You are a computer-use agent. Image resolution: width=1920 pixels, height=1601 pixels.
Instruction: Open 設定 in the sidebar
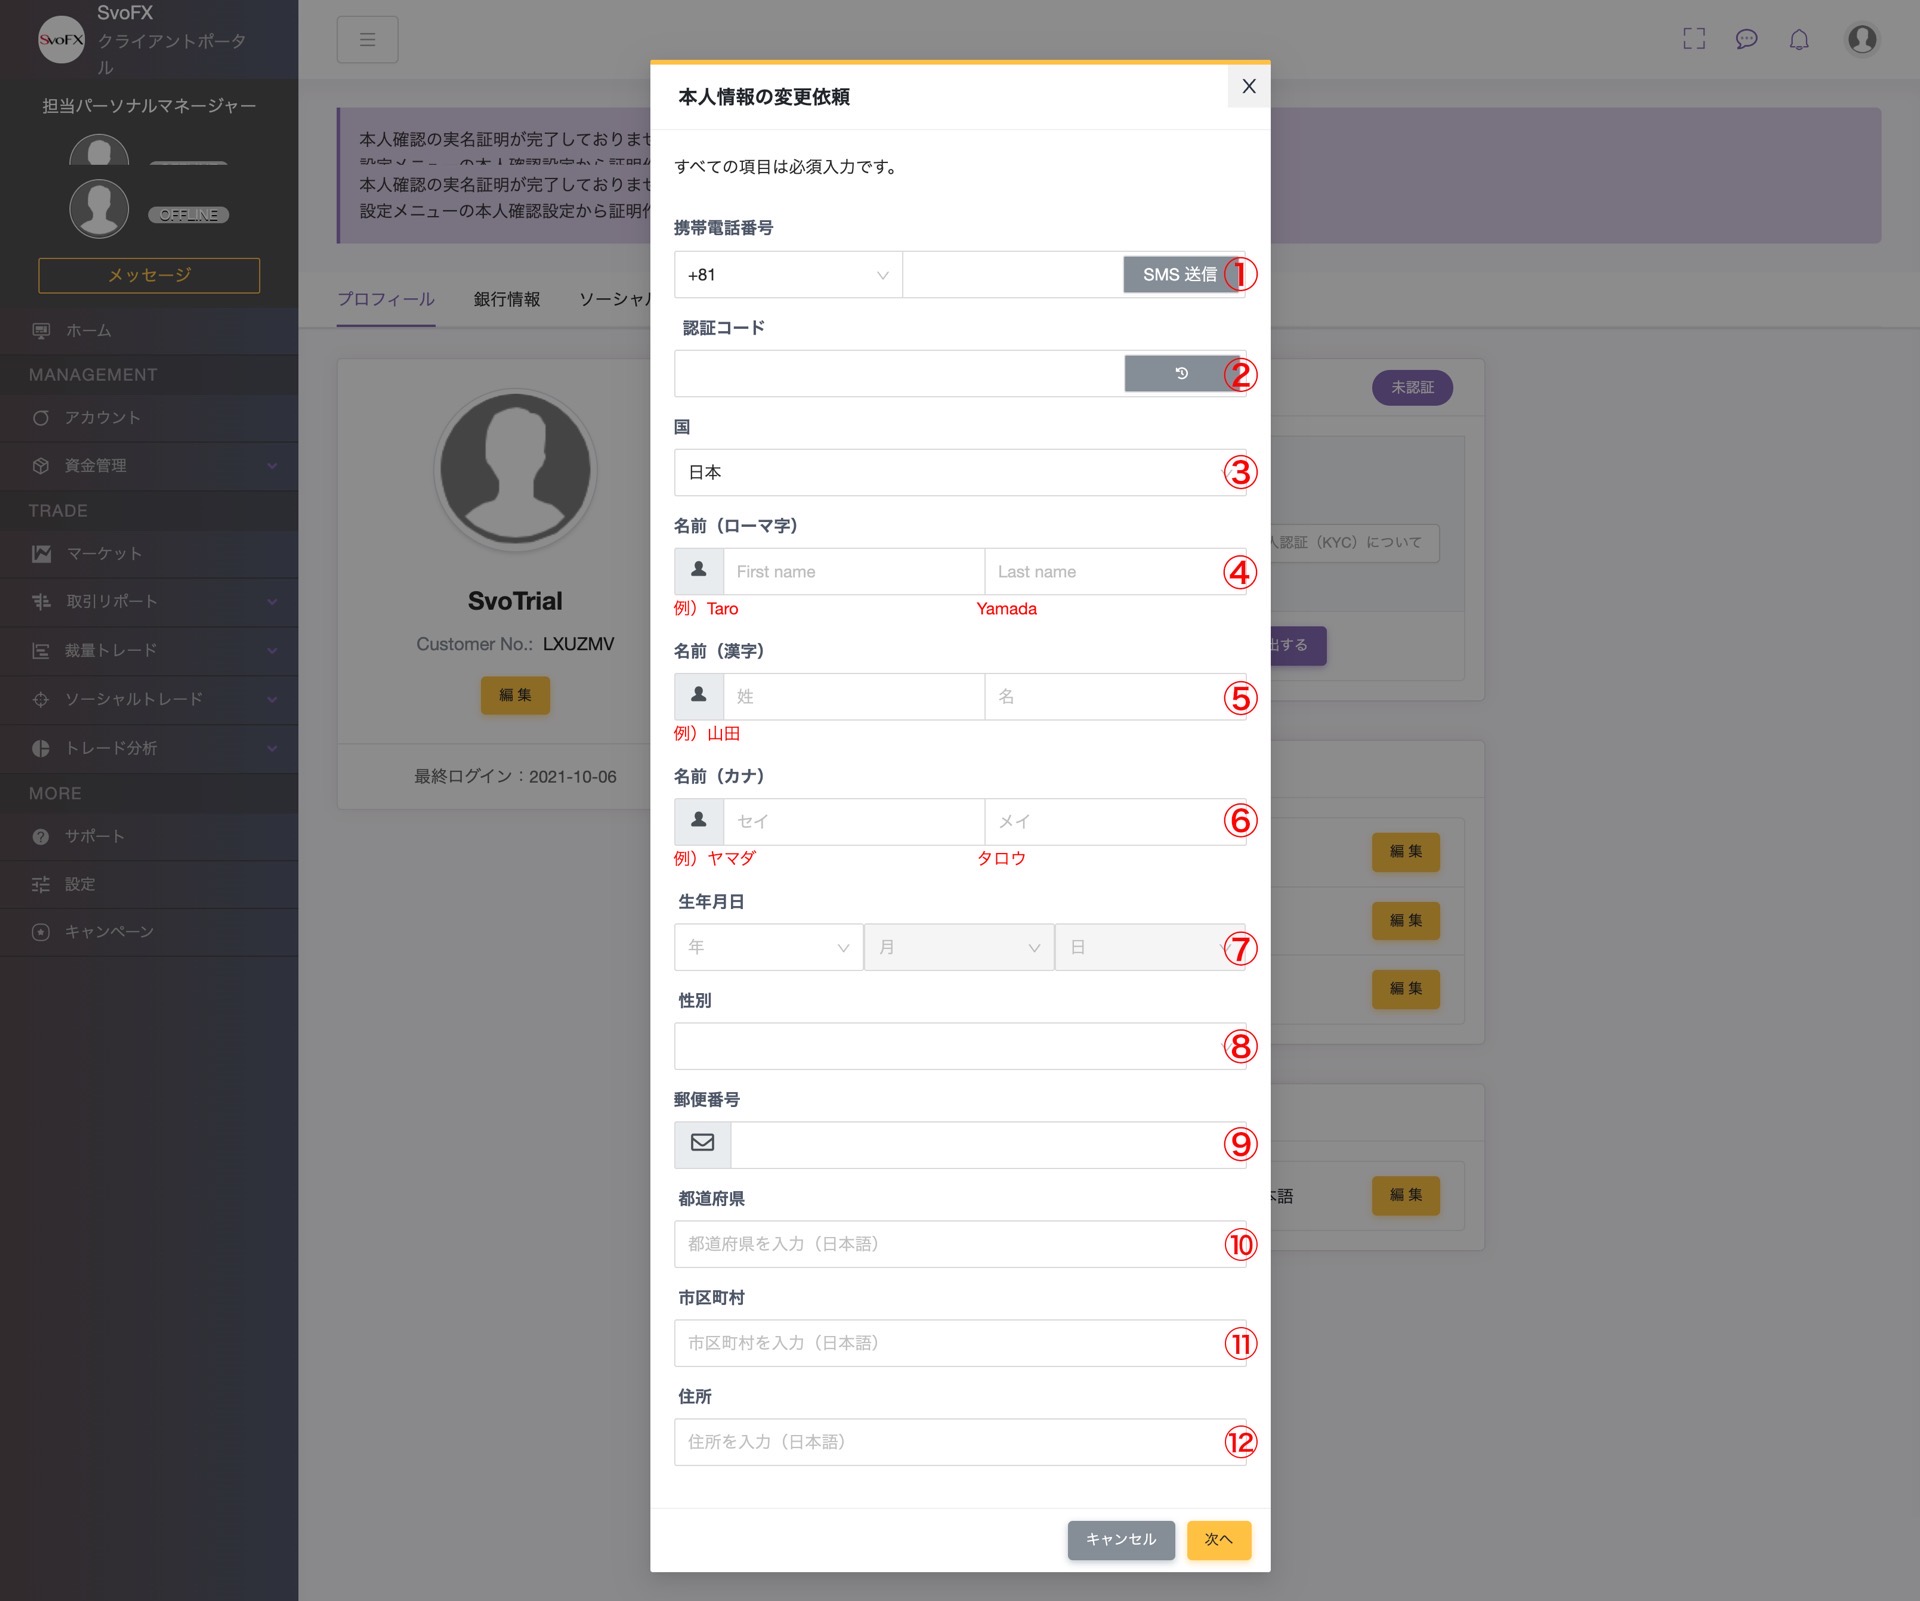tap(149, 885)
